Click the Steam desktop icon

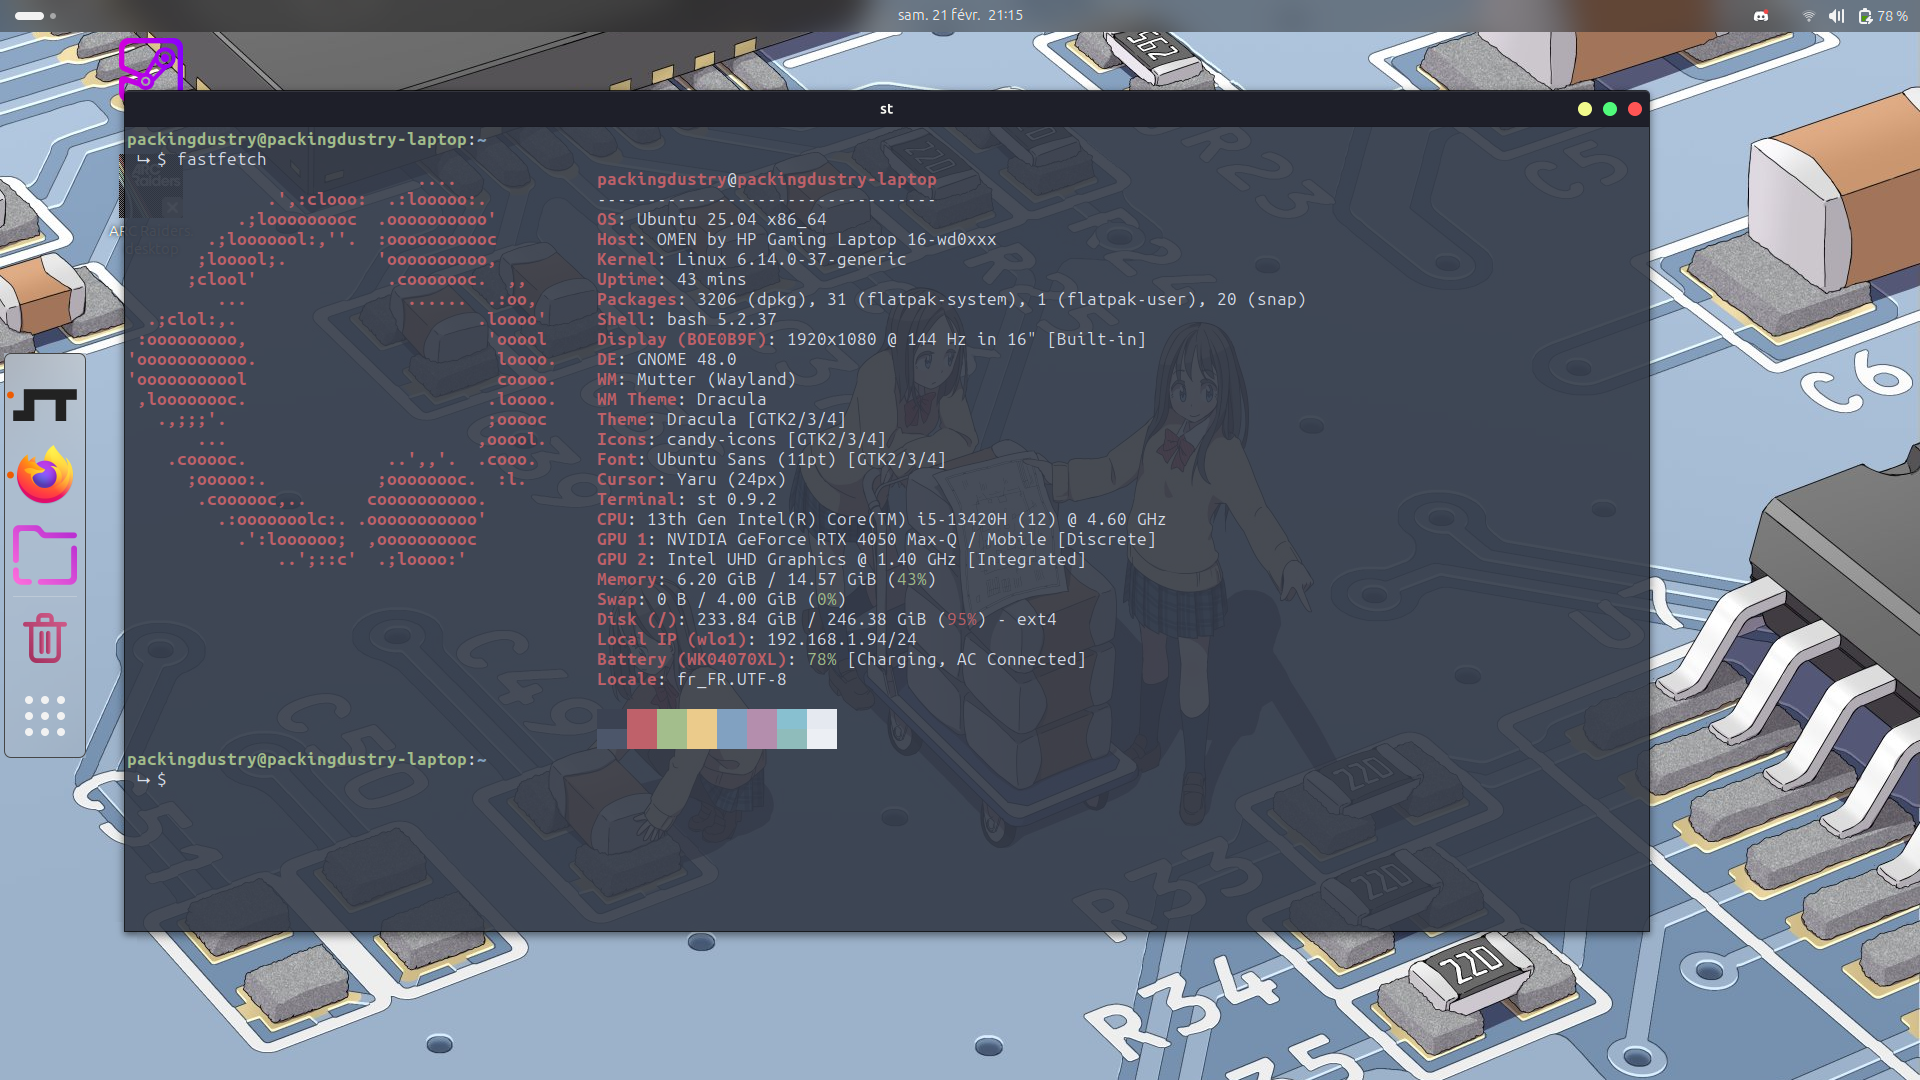point(150,64)
